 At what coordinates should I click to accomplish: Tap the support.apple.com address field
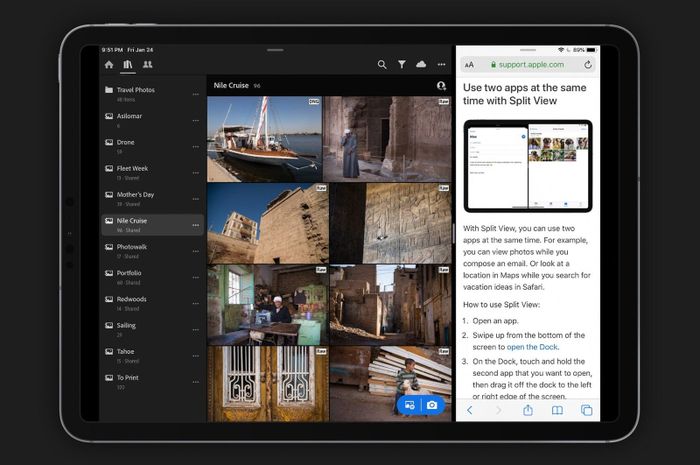coord(528,65)
